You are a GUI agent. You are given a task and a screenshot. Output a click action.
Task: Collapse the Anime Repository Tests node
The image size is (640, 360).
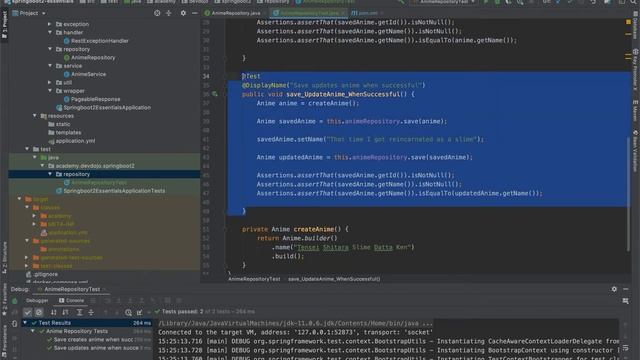33,331
